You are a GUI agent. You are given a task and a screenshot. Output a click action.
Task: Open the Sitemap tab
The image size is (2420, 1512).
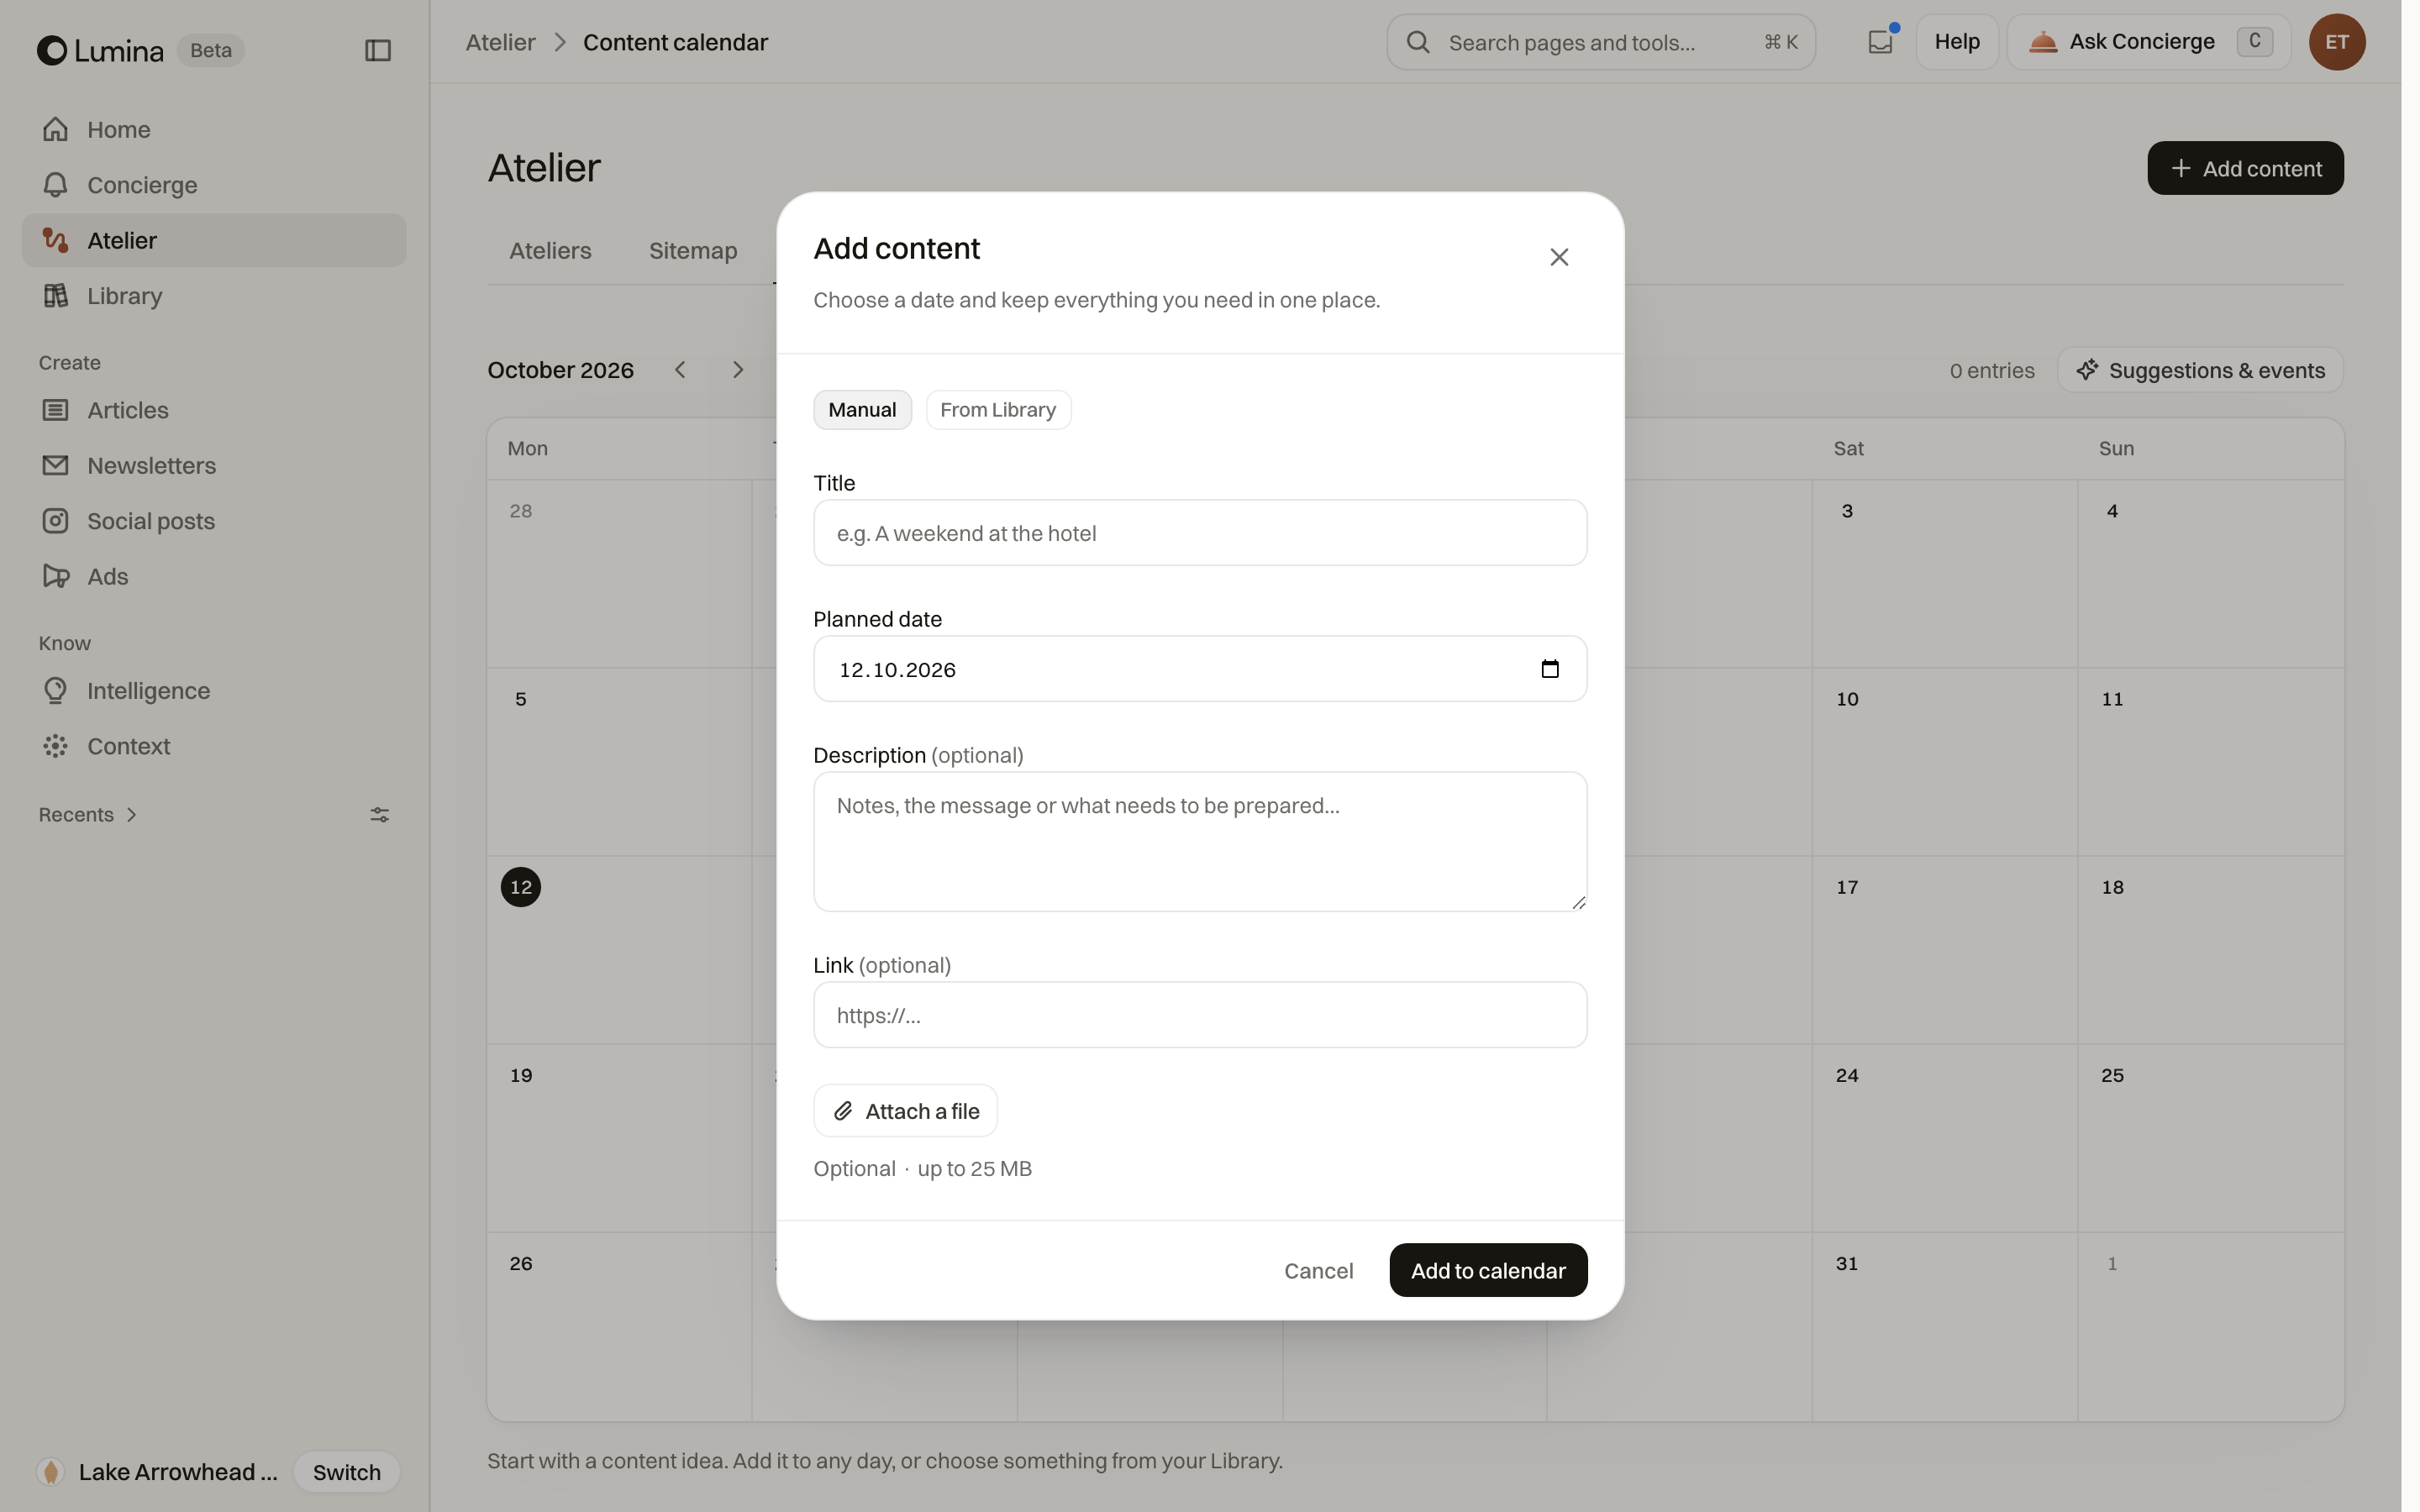point(693,251)
